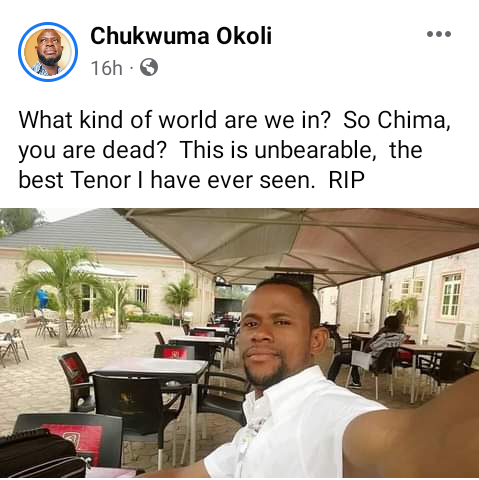Tap the black bag in the photo corner

coord(40,454)
